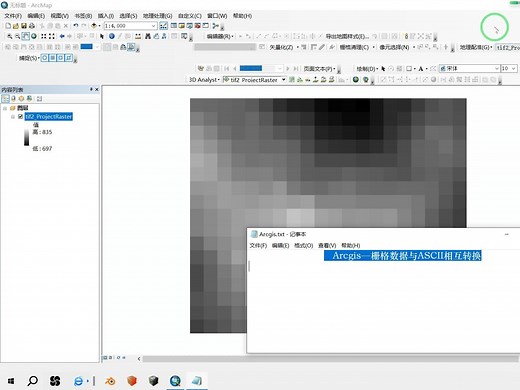Click the highlighted title text in Notepad
This screenshot has width=520, height=390.
pos(403,256)
